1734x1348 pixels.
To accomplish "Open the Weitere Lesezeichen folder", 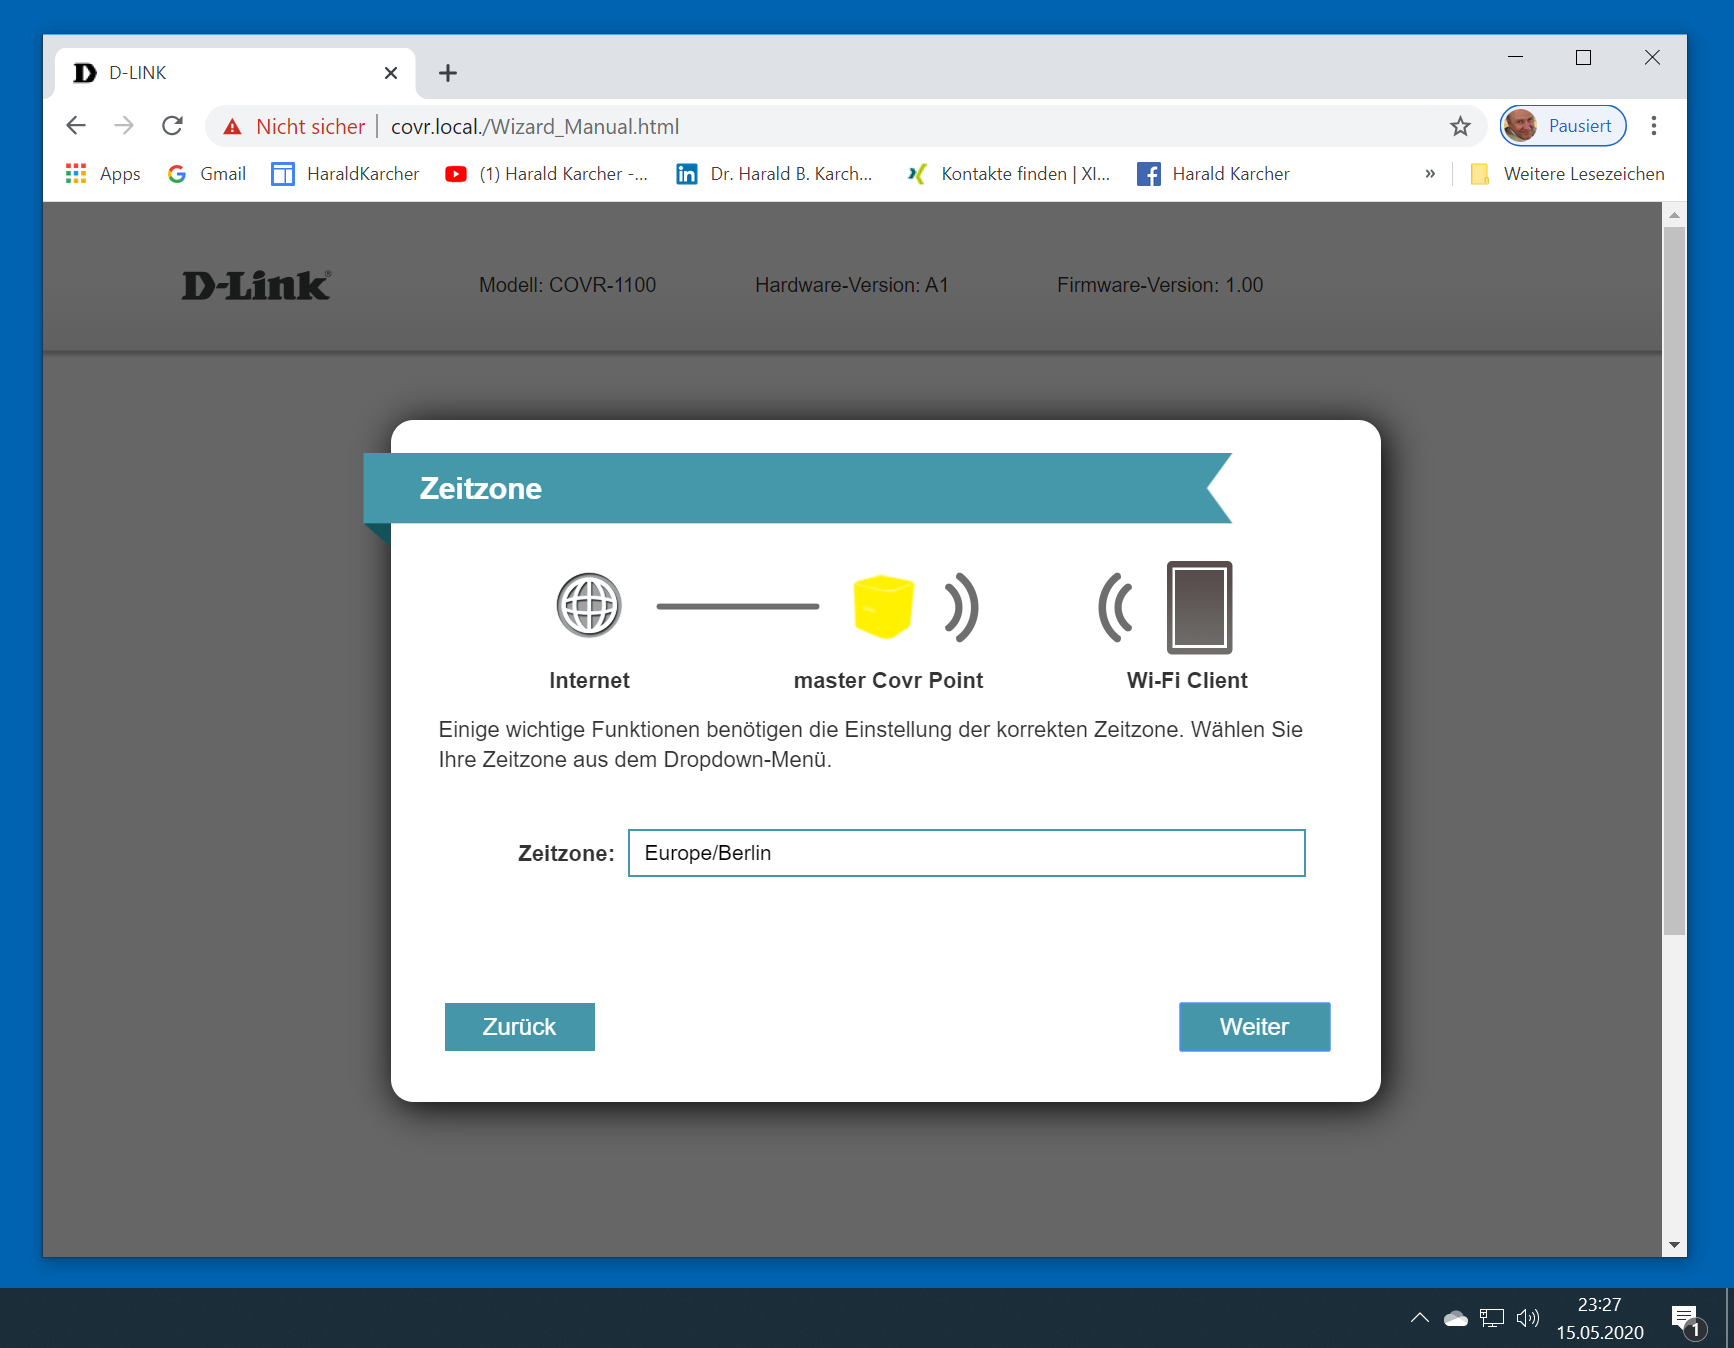I will point(1567,174).
